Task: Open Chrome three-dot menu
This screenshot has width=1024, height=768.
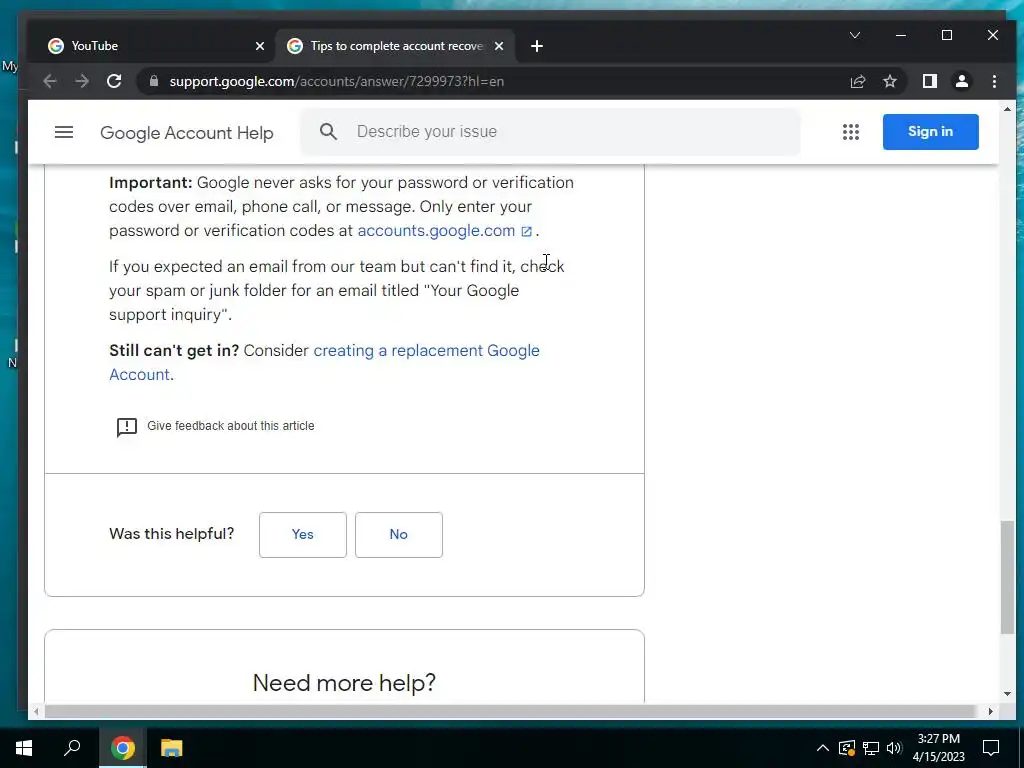Action: pos(994,81)
